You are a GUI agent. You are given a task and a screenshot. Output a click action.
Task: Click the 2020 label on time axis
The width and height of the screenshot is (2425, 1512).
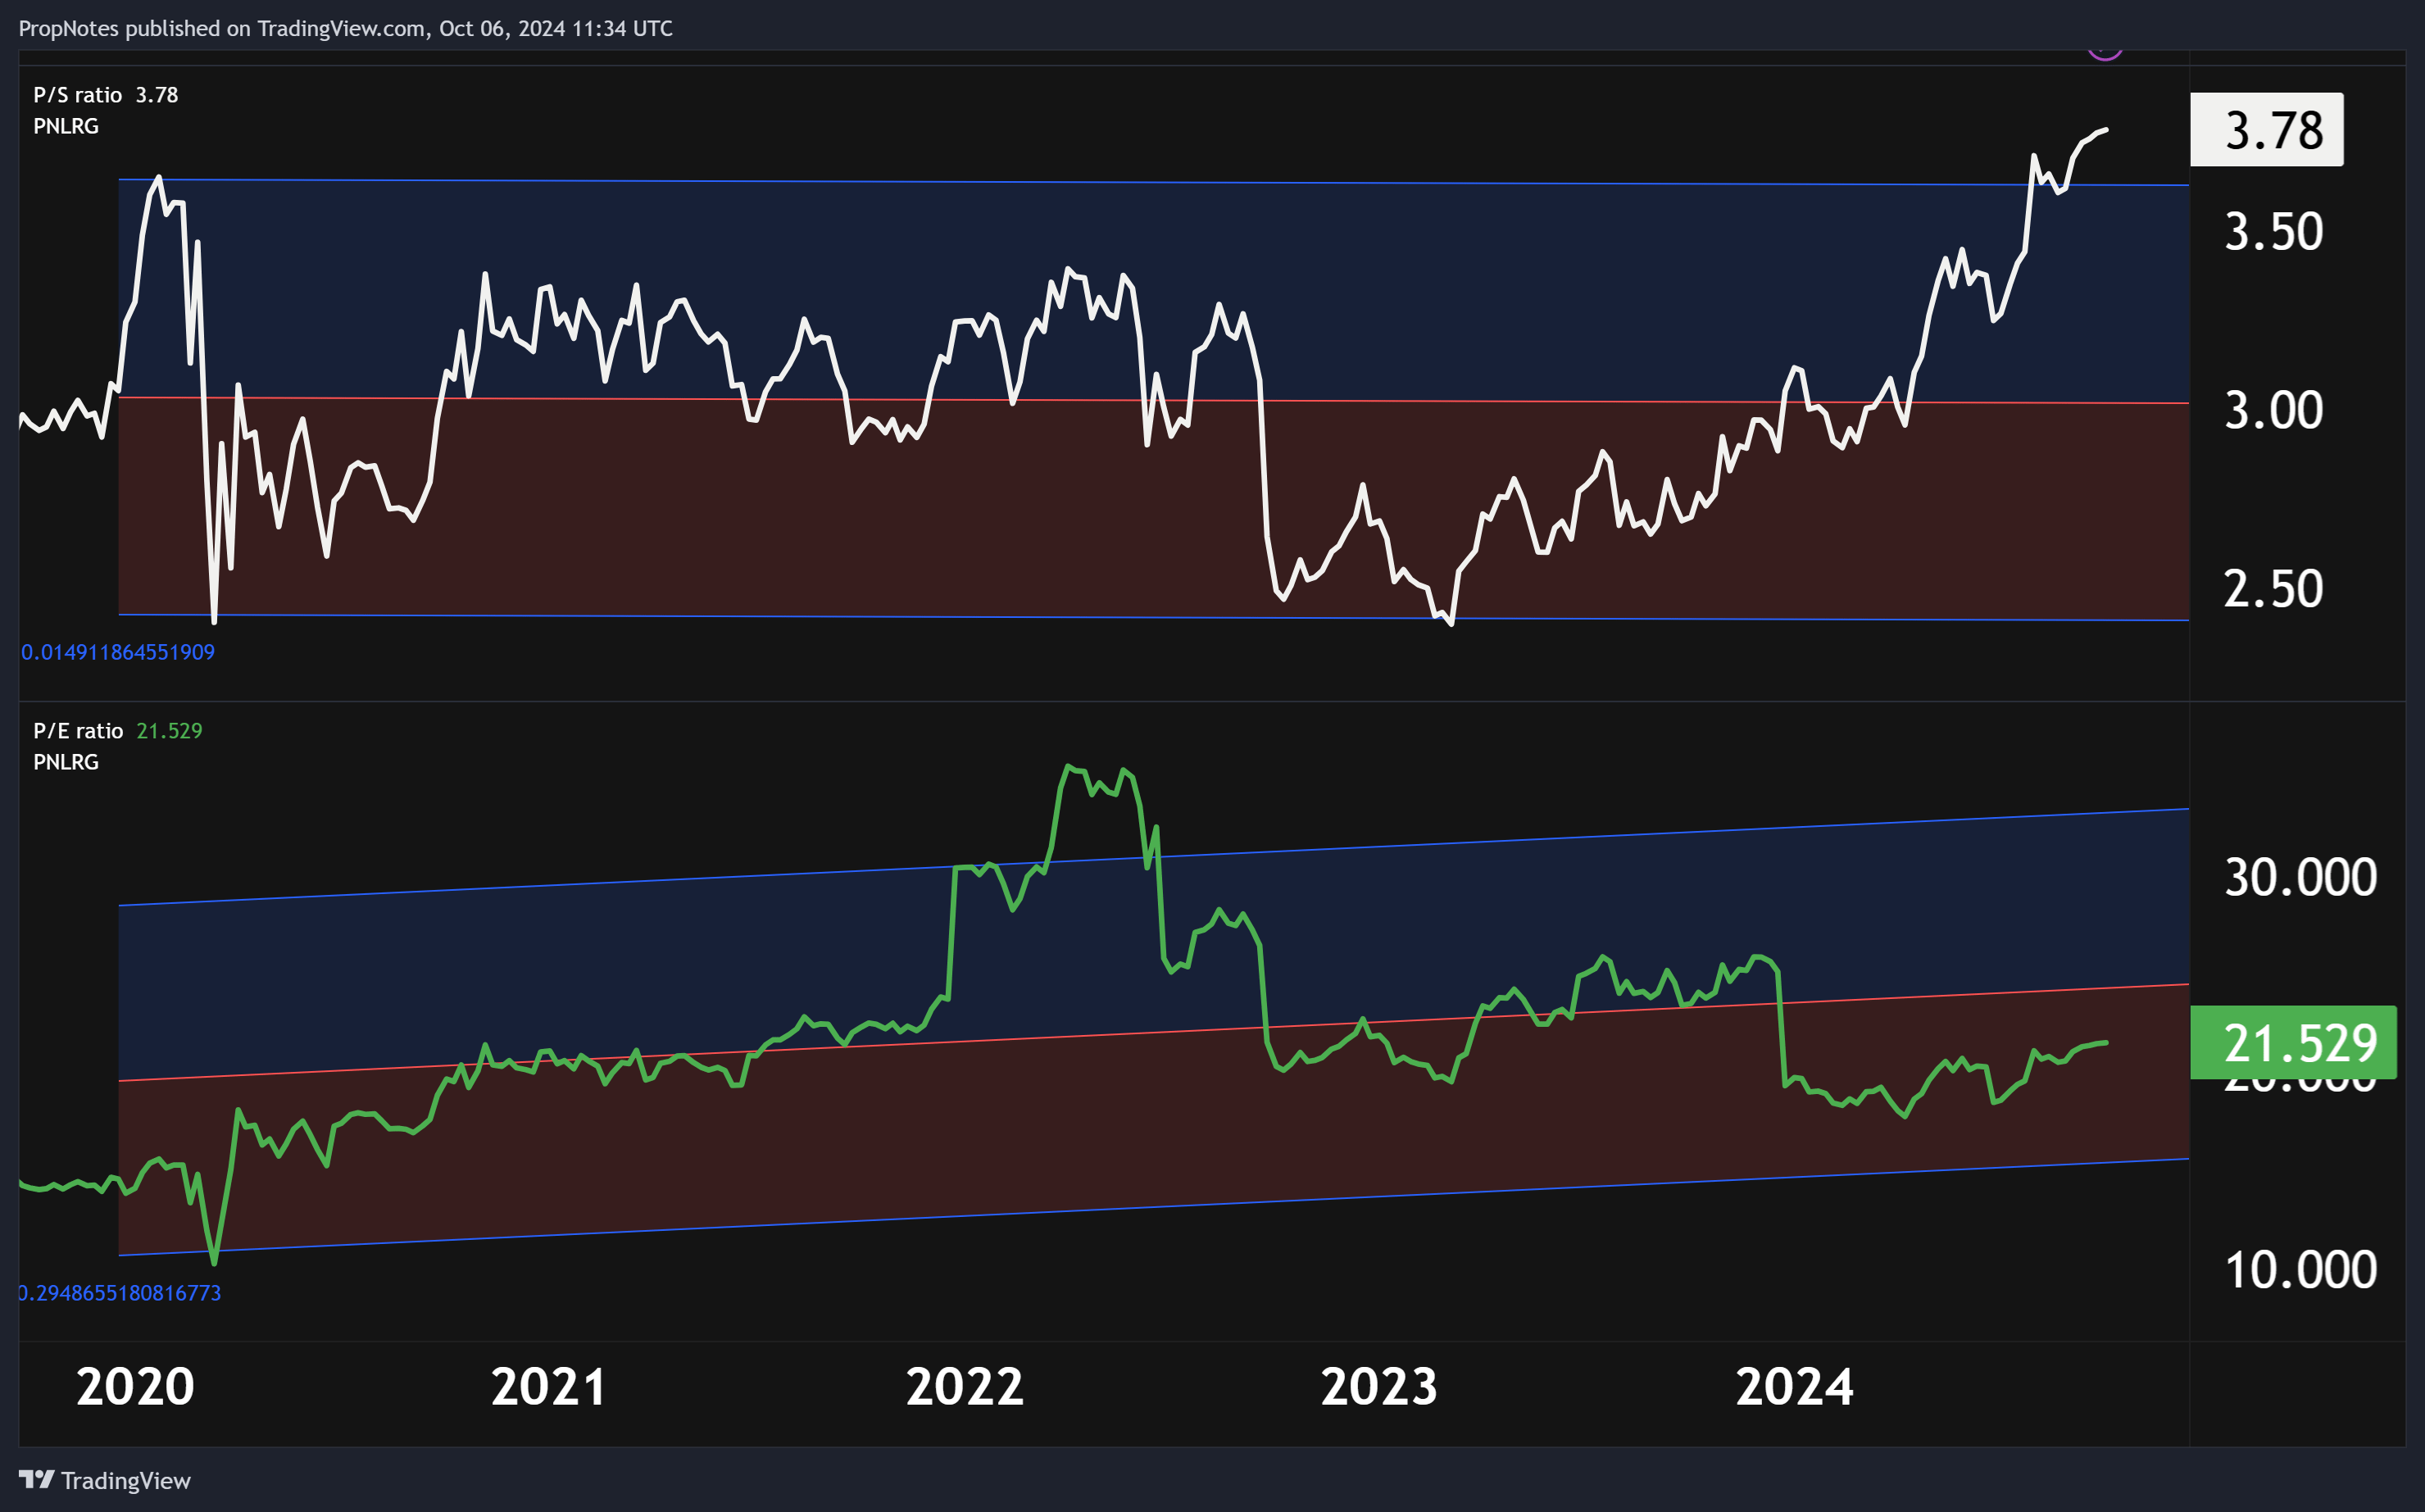click(x=135, y=1387)
